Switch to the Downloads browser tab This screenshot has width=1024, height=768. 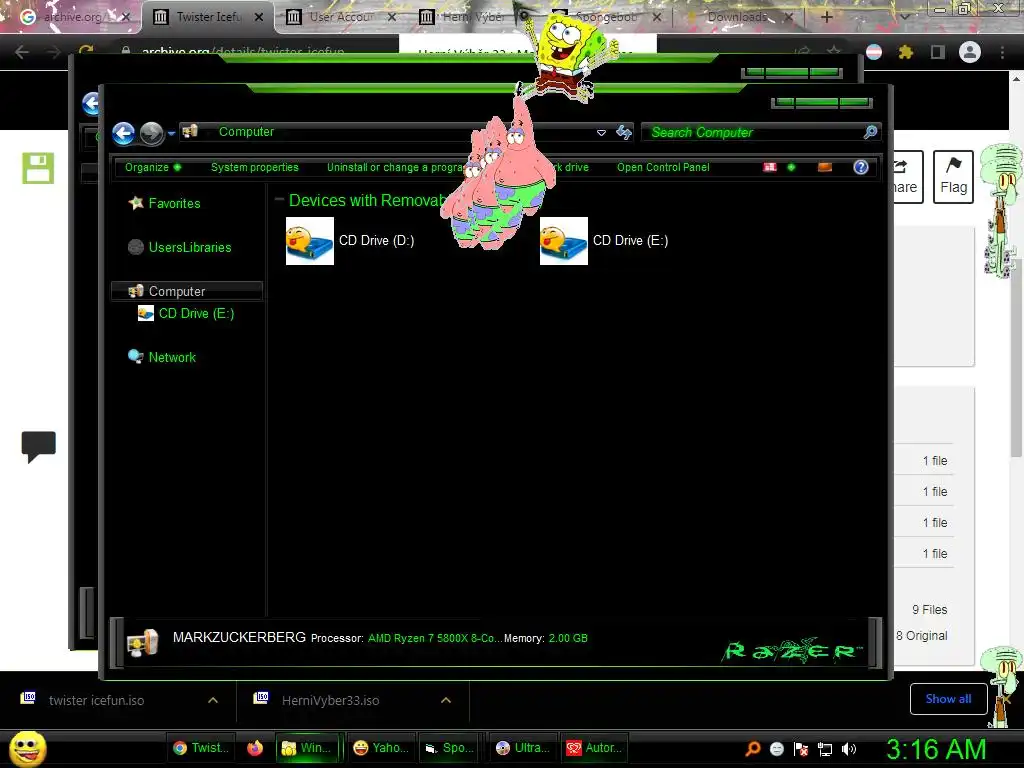click(x=737, y=17)
